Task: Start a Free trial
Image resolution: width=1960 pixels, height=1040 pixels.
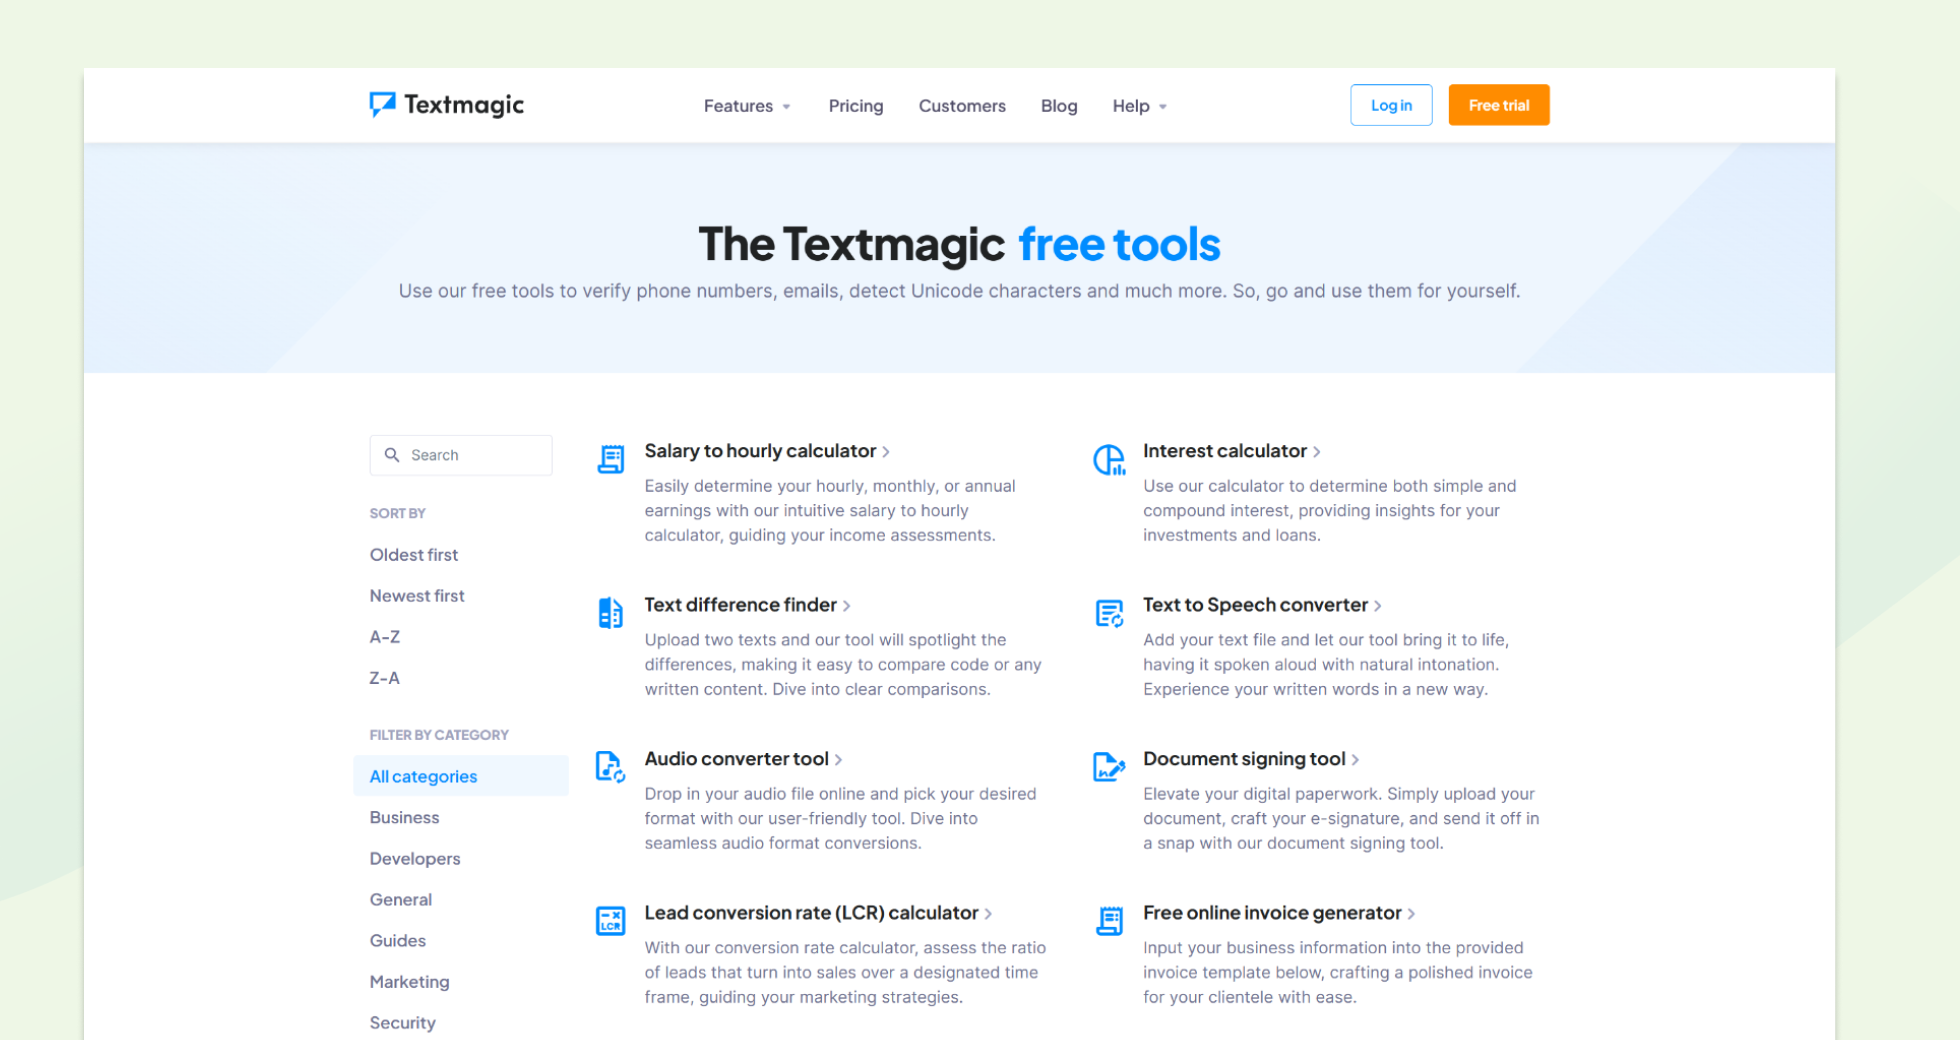Action: pyautogui.click(x=1499, y=105)
